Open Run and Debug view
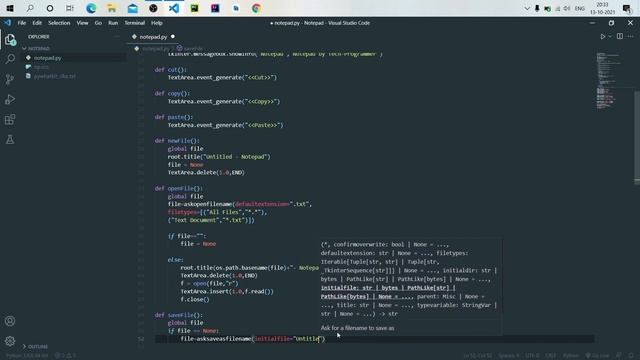640x360 pixels. point(10,99)
